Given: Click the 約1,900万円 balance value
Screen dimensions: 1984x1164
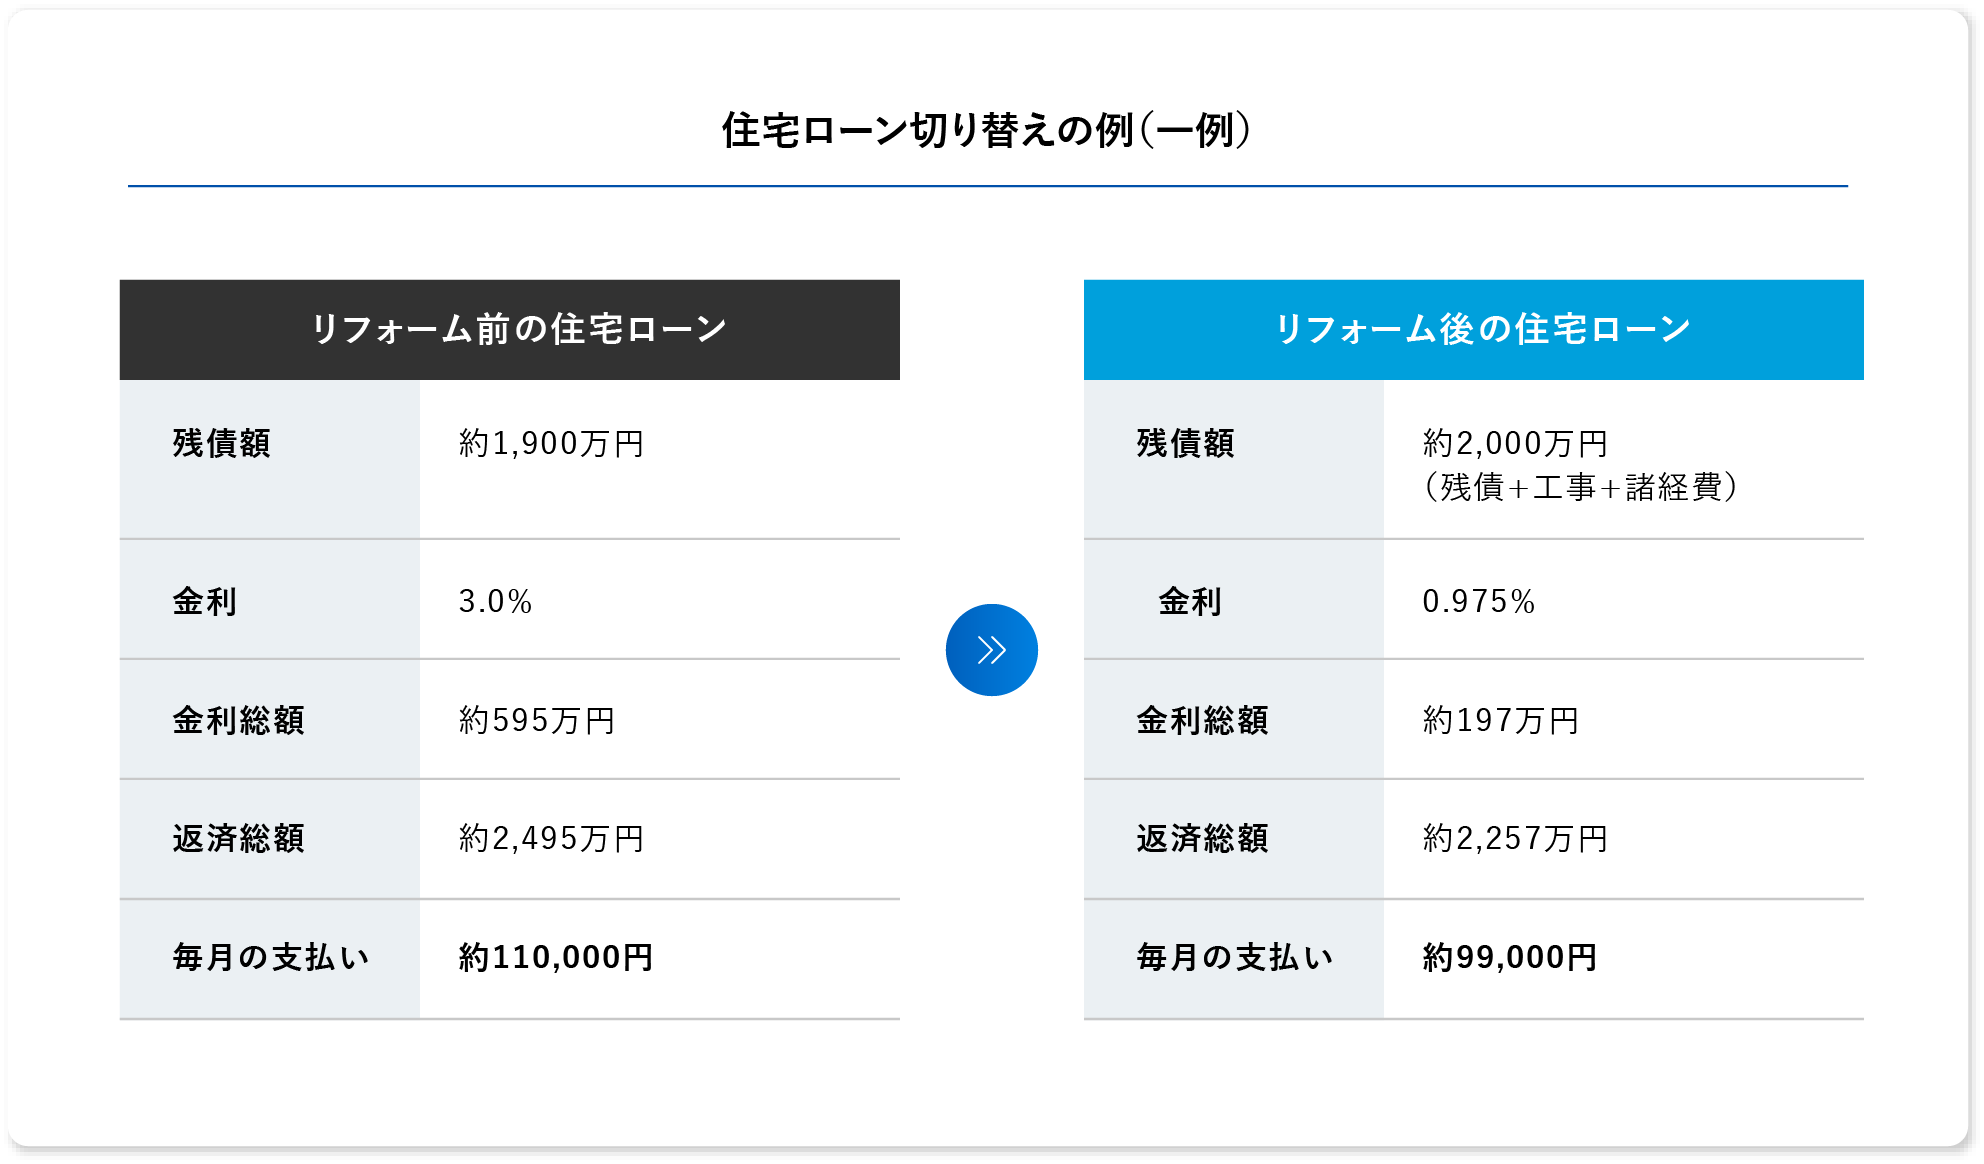Looking at the screenshot, I should tap(551, 443).
